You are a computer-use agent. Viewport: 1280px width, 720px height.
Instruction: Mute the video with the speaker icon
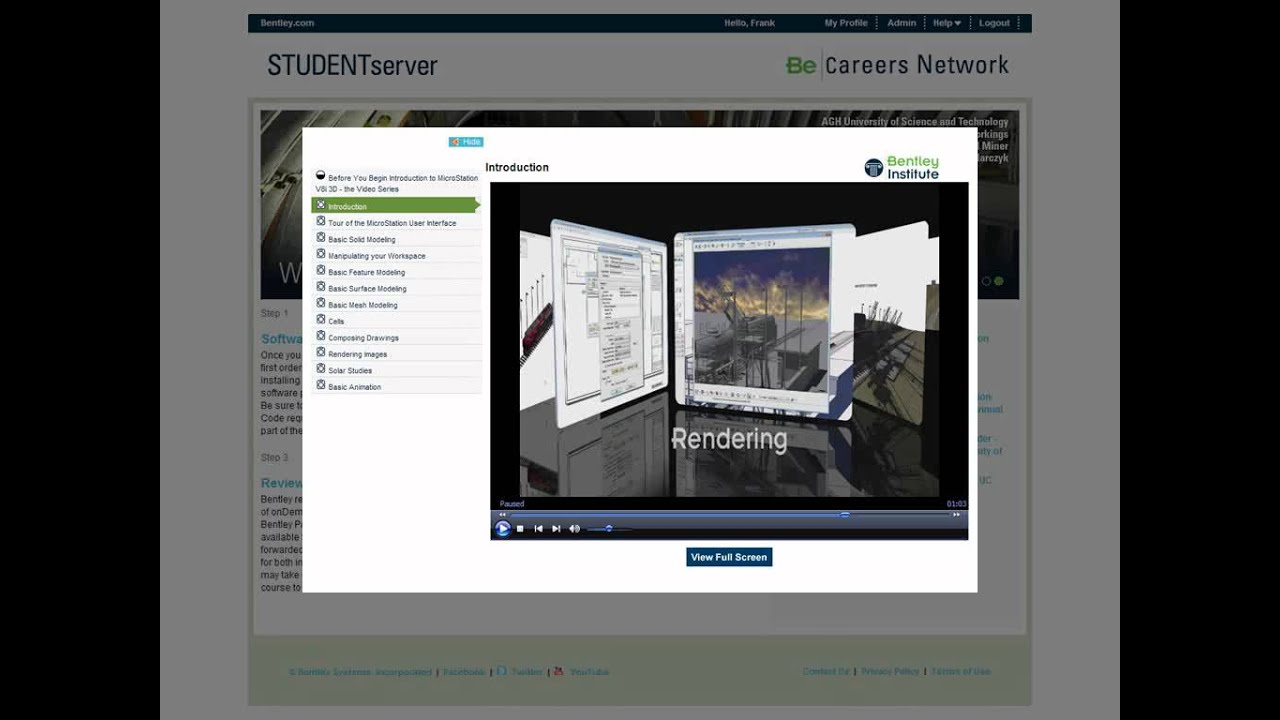[574, 529]
